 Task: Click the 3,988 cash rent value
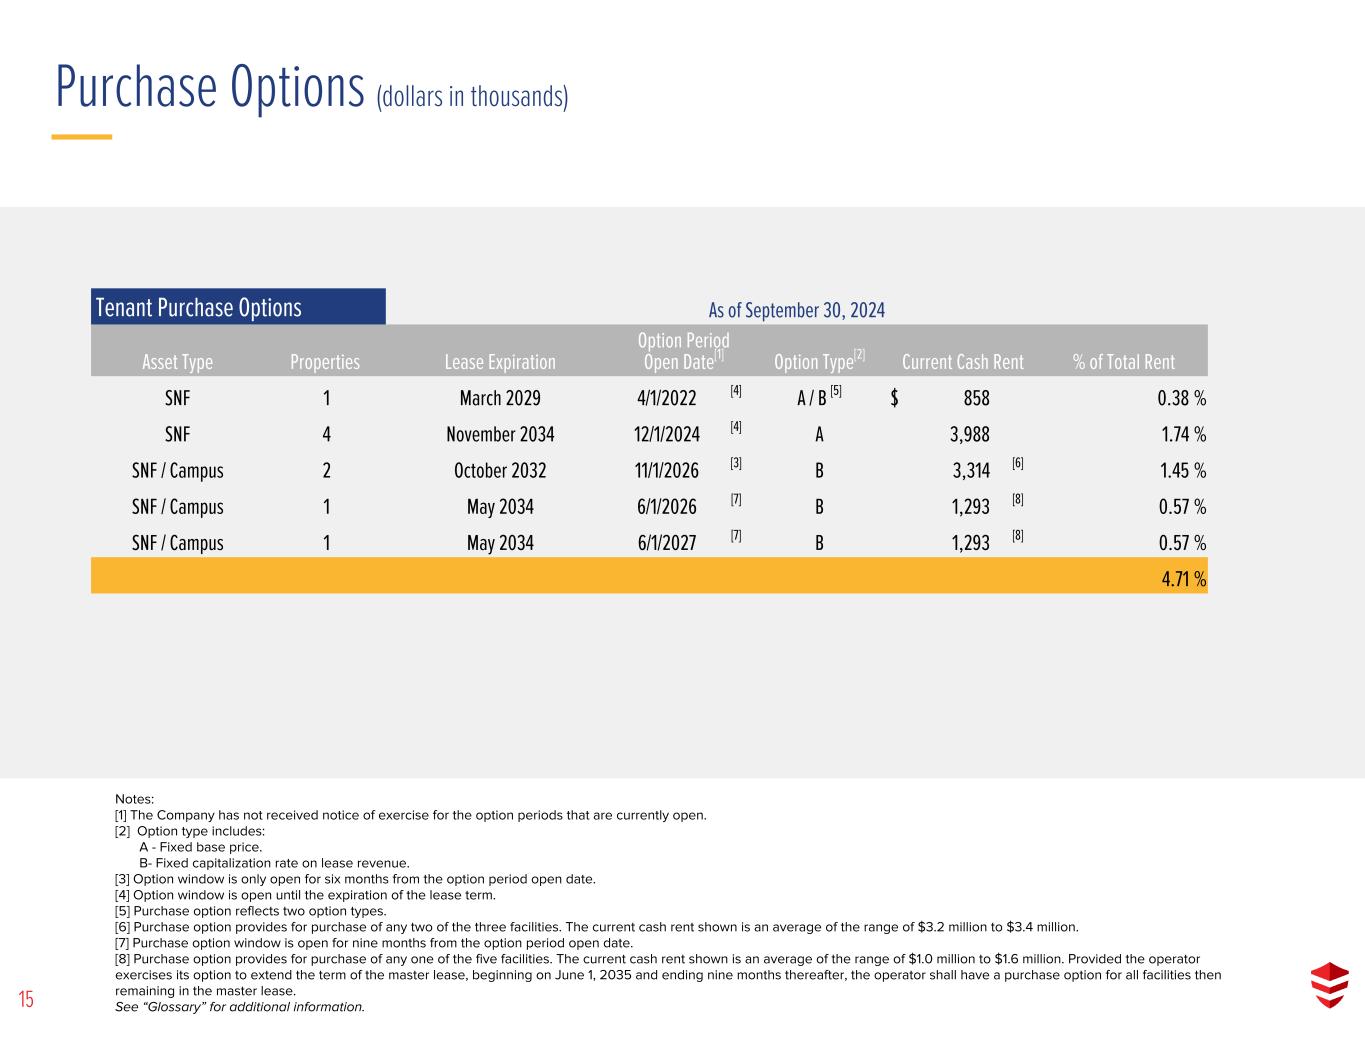click(x=969, y=434)
